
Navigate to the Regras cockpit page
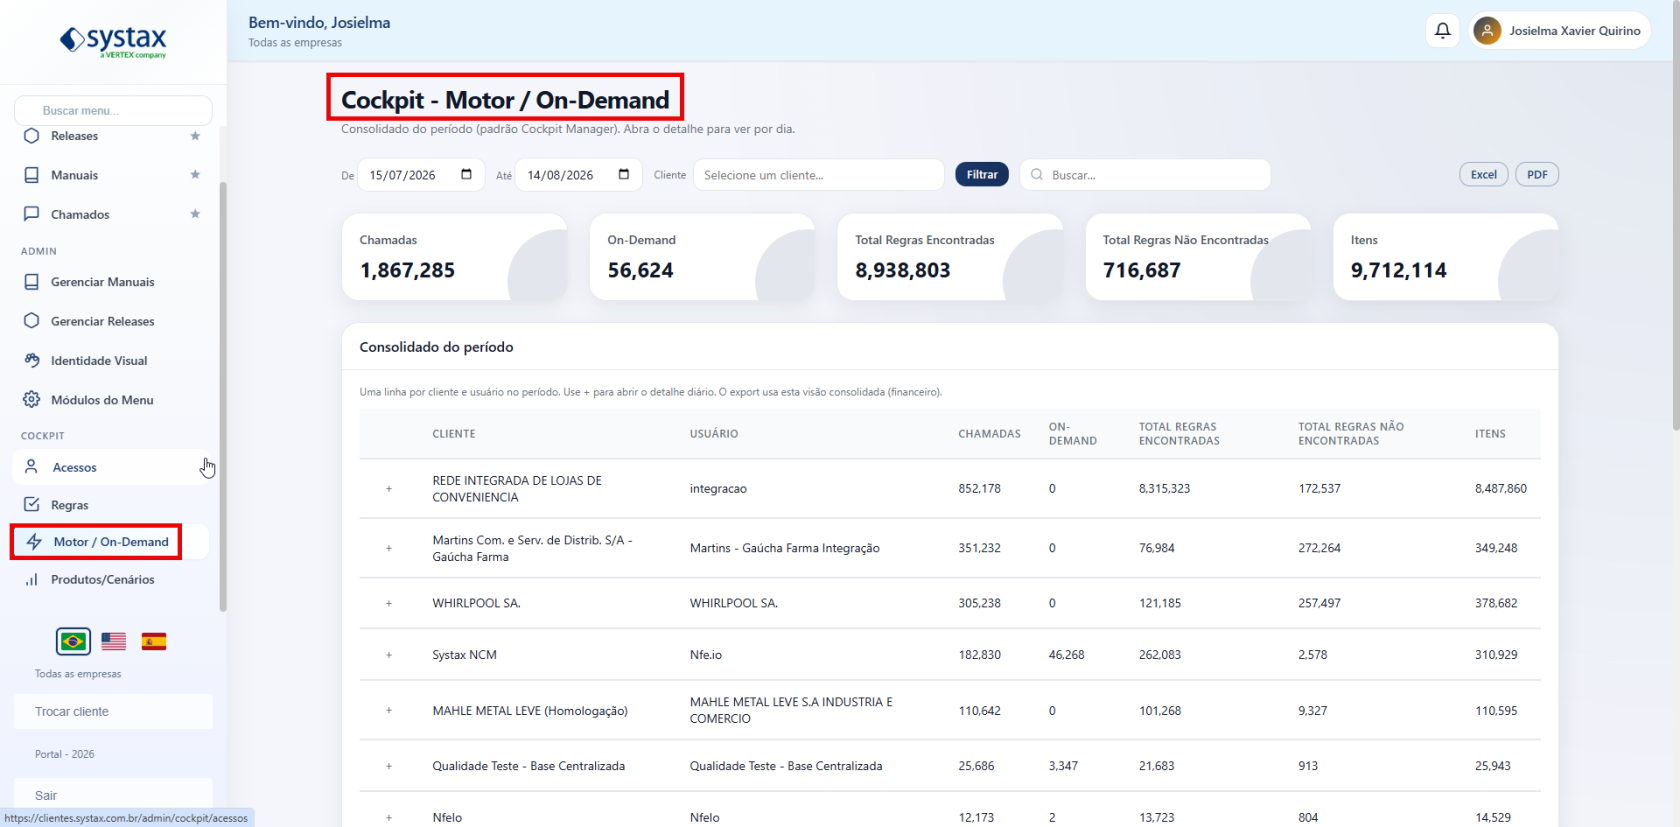click(x=112, y=504)
